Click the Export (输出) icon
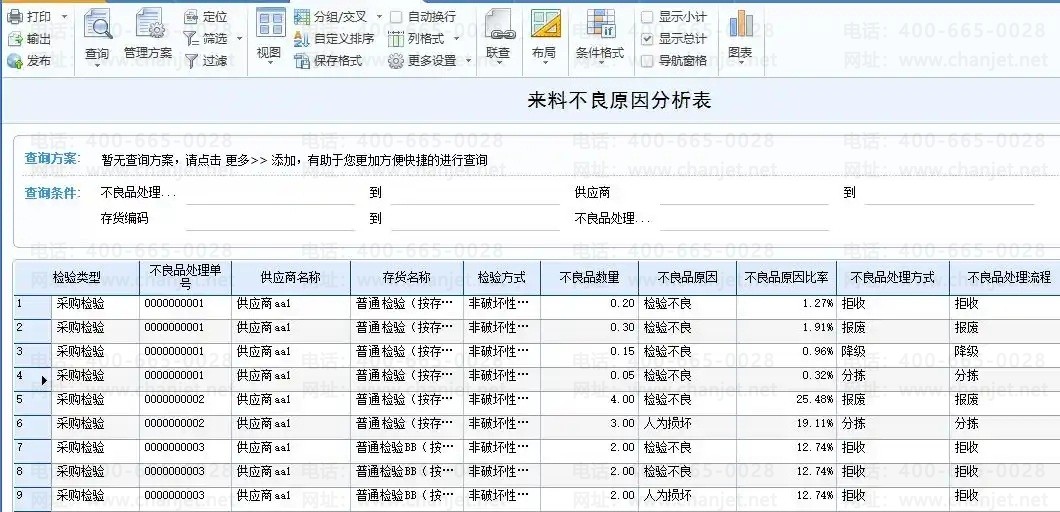Image resolution: width=1060 pixels, height=512 pixels. tap(15, 39)
